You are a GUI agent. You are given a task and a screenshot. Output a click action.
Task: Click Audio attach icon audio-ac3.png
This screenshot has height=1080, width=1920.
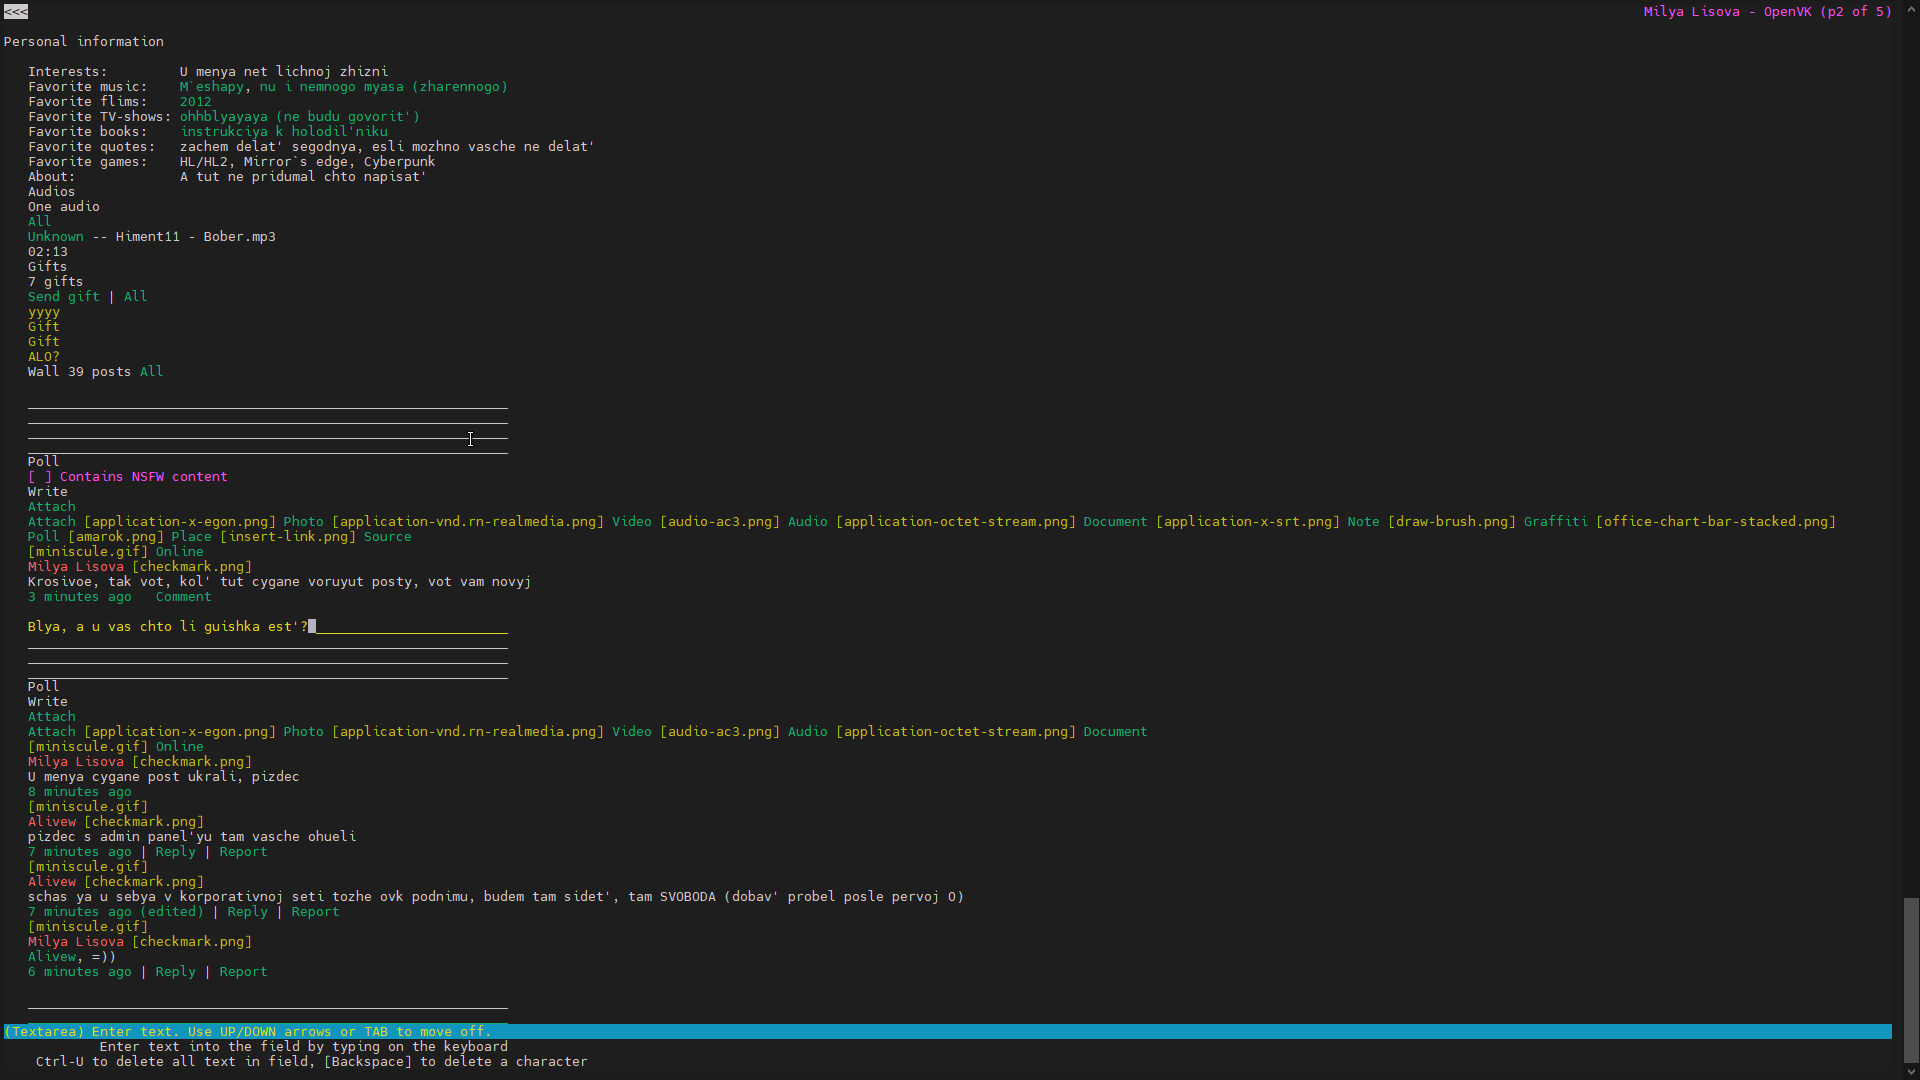tap(719, 522)
